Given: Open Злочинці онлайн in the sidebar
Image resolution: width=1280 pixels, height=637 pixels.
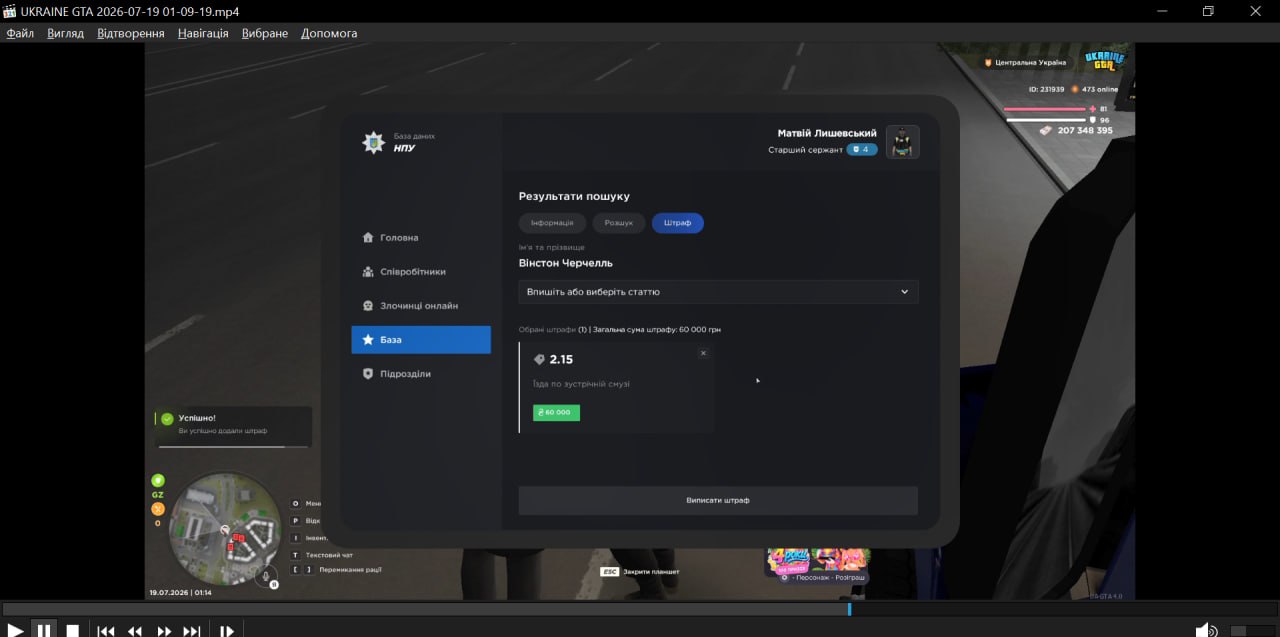Looking at the screenshot, I should 421,306.
